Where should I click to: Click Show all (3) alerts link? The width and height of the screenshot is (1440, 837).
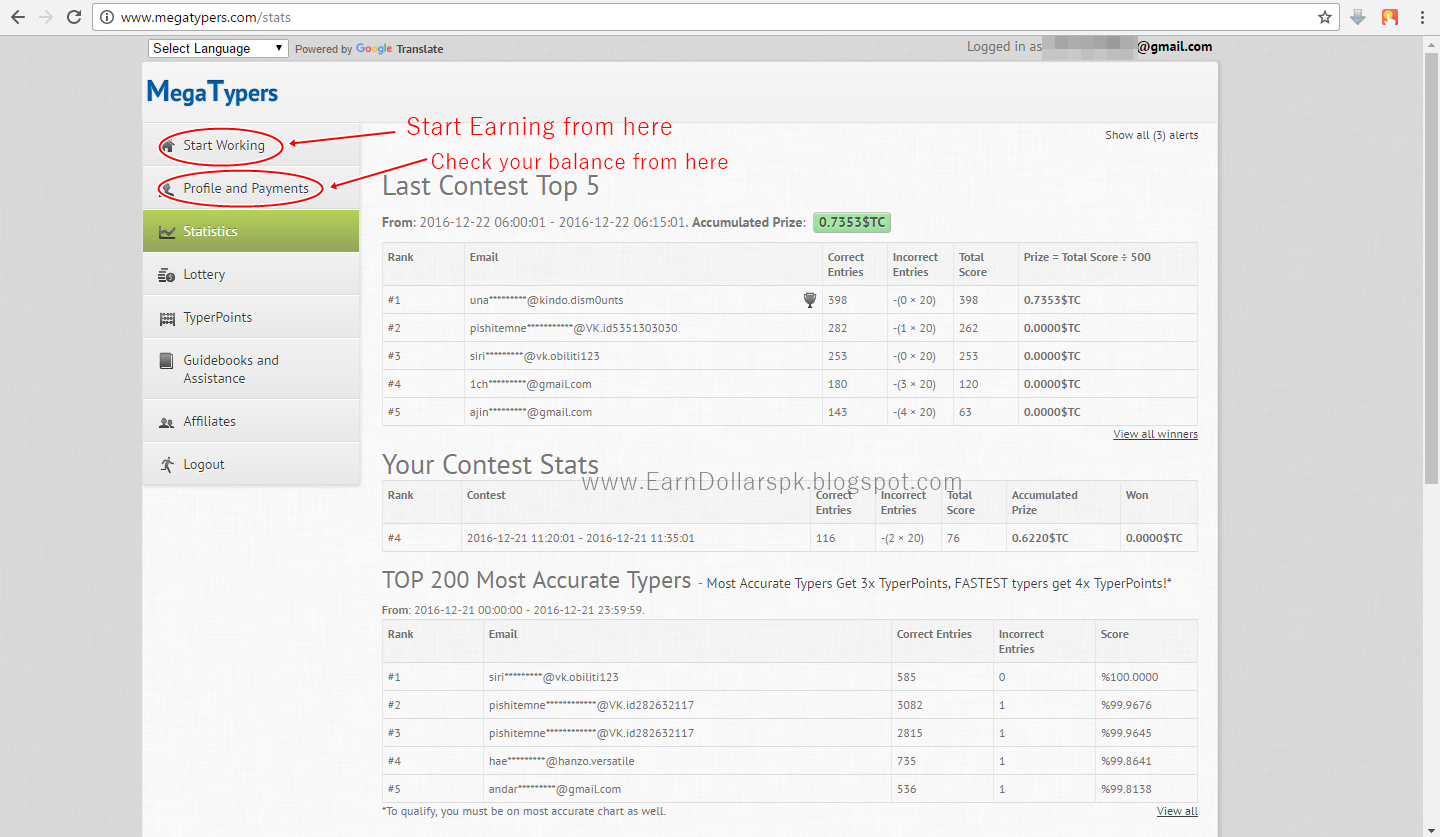(x=1151, y=135)
